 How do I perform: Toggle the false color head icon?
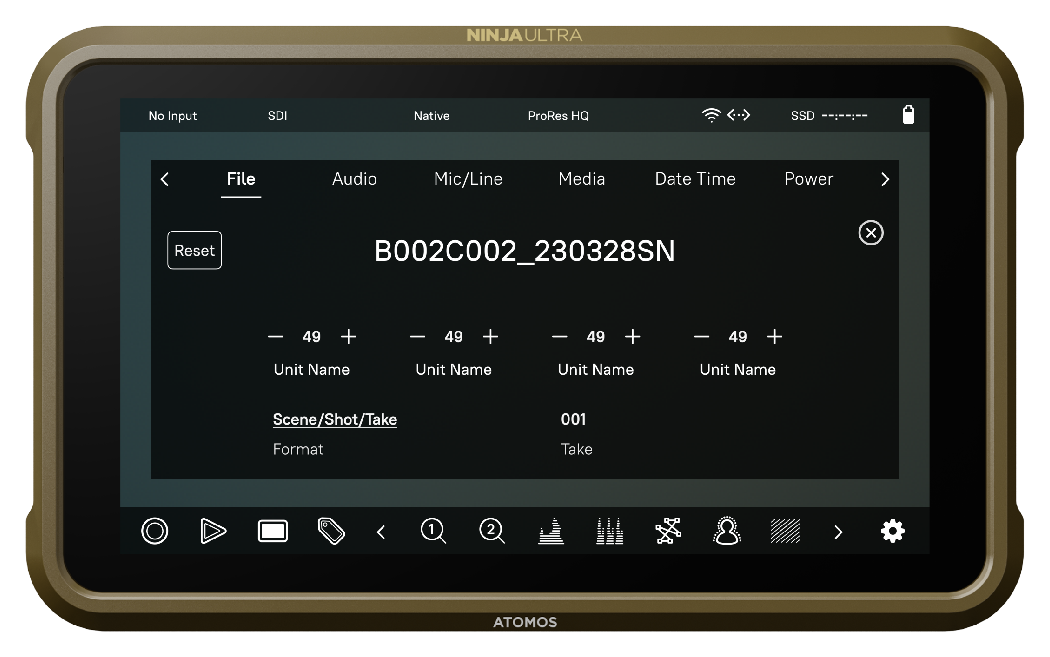(727, 532)
